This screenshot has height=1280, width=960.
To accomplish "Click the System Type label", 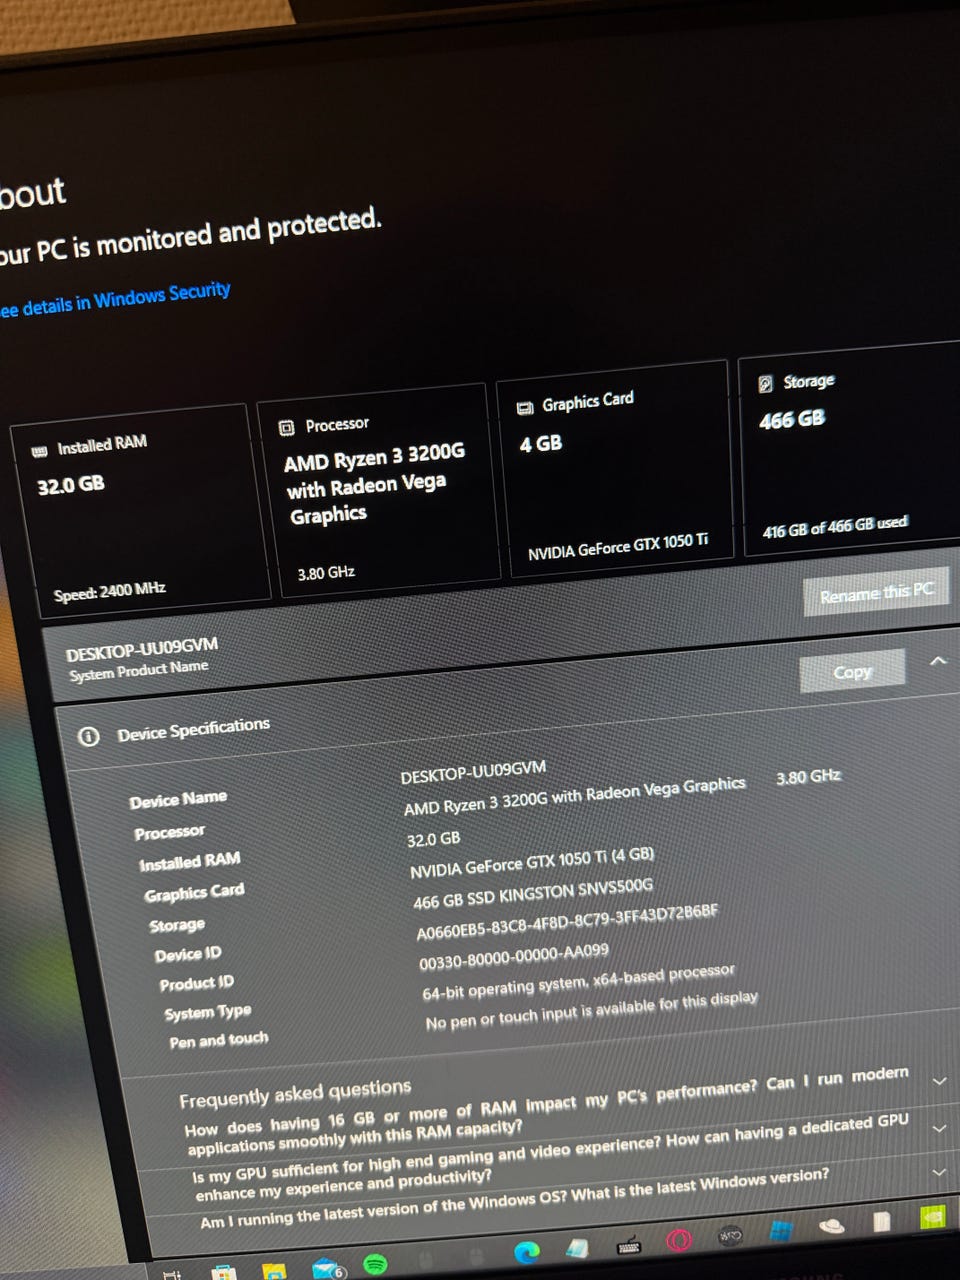I will tap(208, 1013).
